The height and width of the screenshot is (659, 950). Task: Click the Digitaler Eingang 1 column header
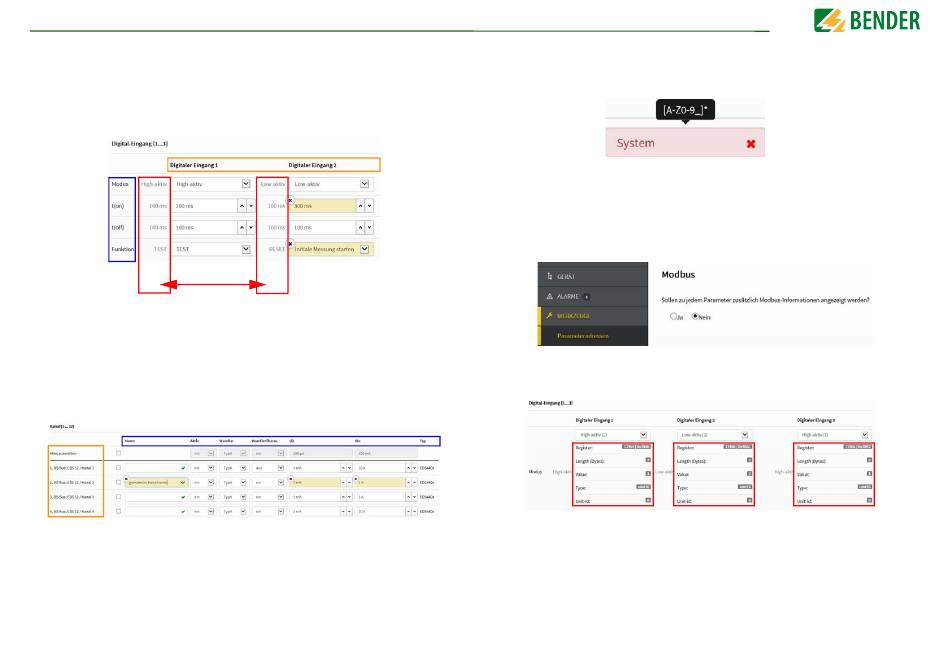[193, 165]
